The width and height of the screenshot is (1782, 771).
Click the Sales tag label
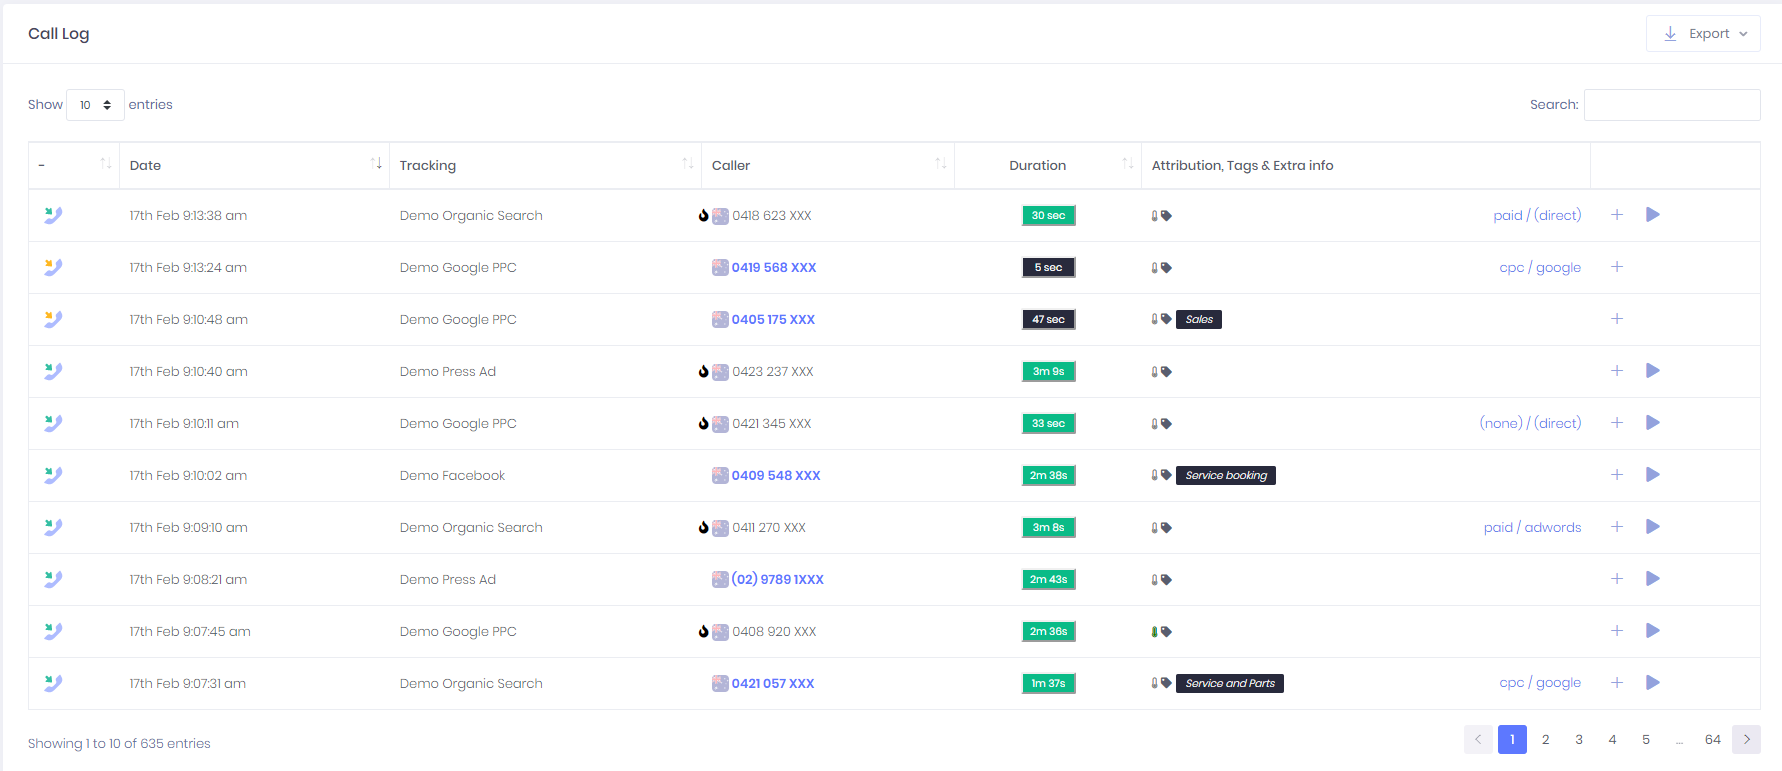[x=1199, y=319]
